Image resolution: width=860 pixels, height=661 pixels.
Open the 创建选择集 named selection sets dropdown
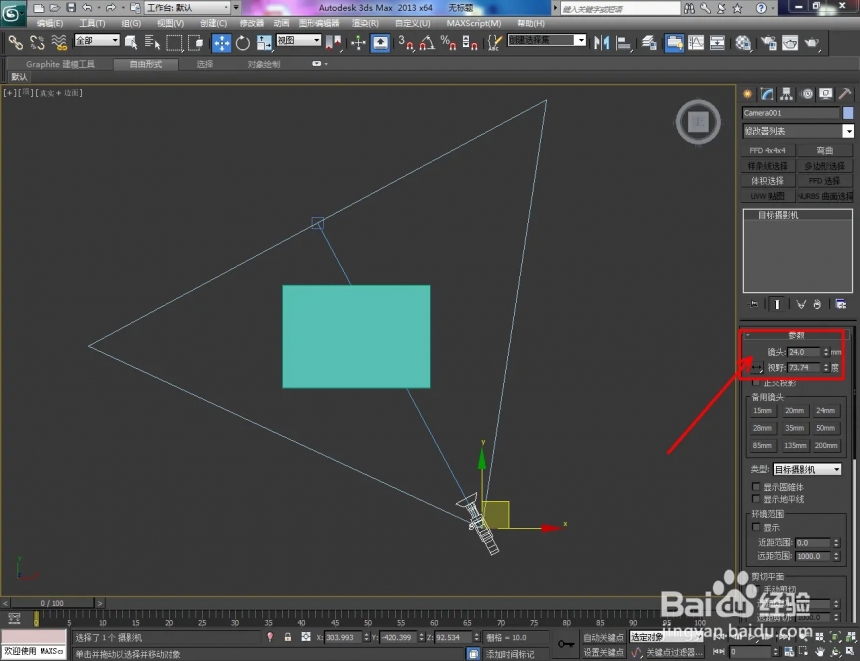pos(547,40)
